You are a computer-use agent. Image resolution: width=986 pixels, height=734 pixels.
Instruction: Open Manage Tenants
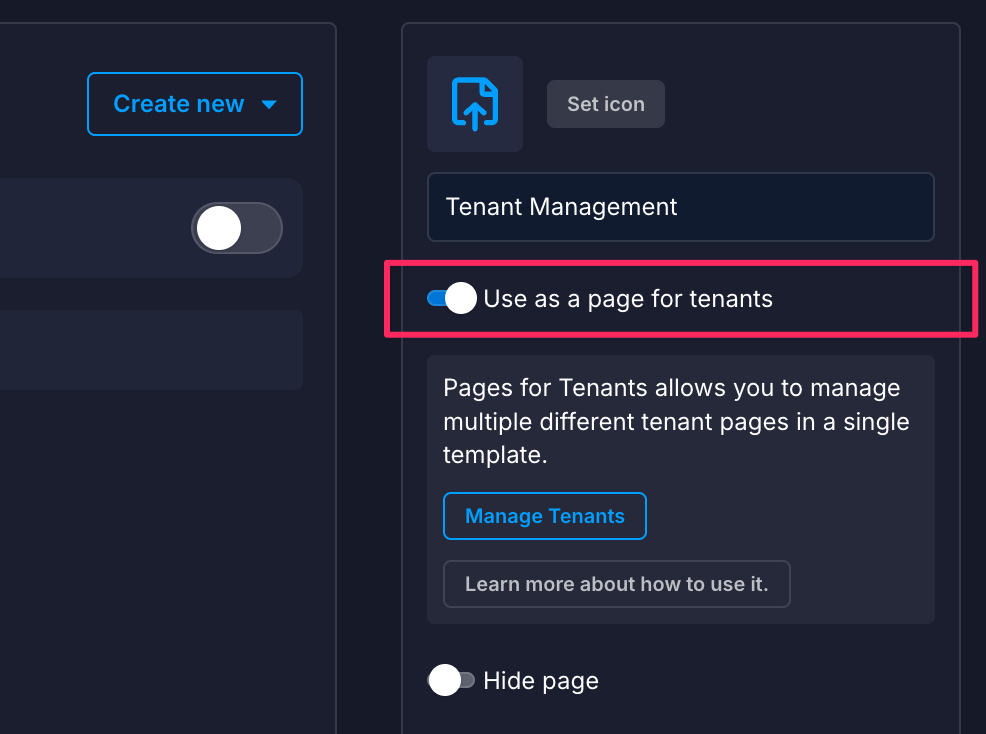545,516
